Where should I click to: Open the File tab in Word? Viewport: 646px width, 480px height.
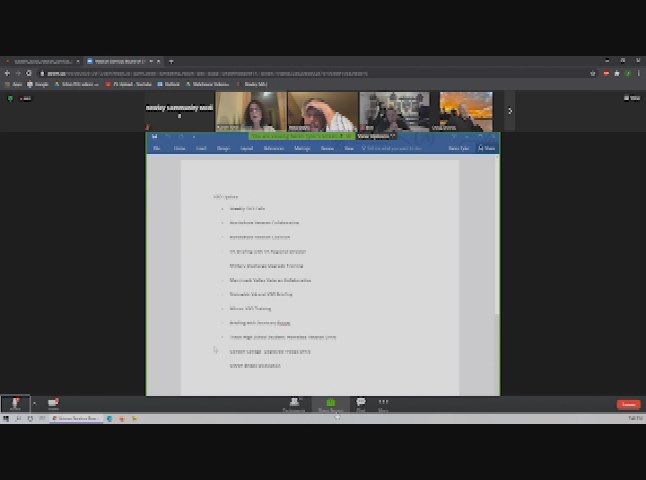click(x=156, y=148)
